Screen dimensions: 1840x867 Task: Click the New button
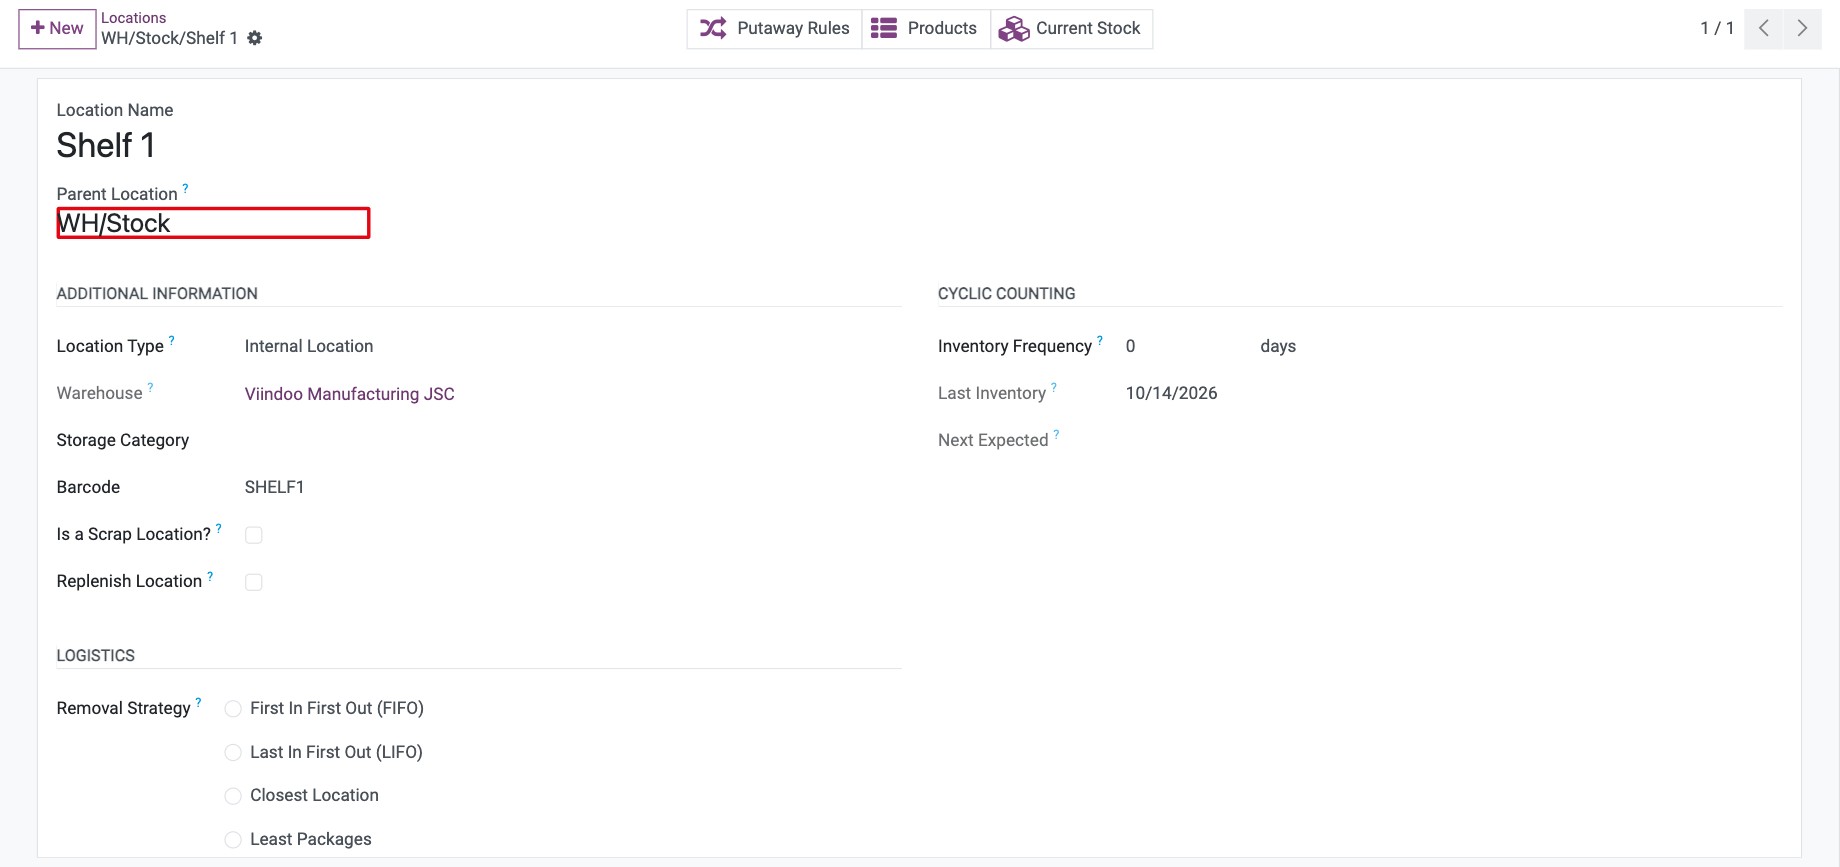(x=57, y=29)
